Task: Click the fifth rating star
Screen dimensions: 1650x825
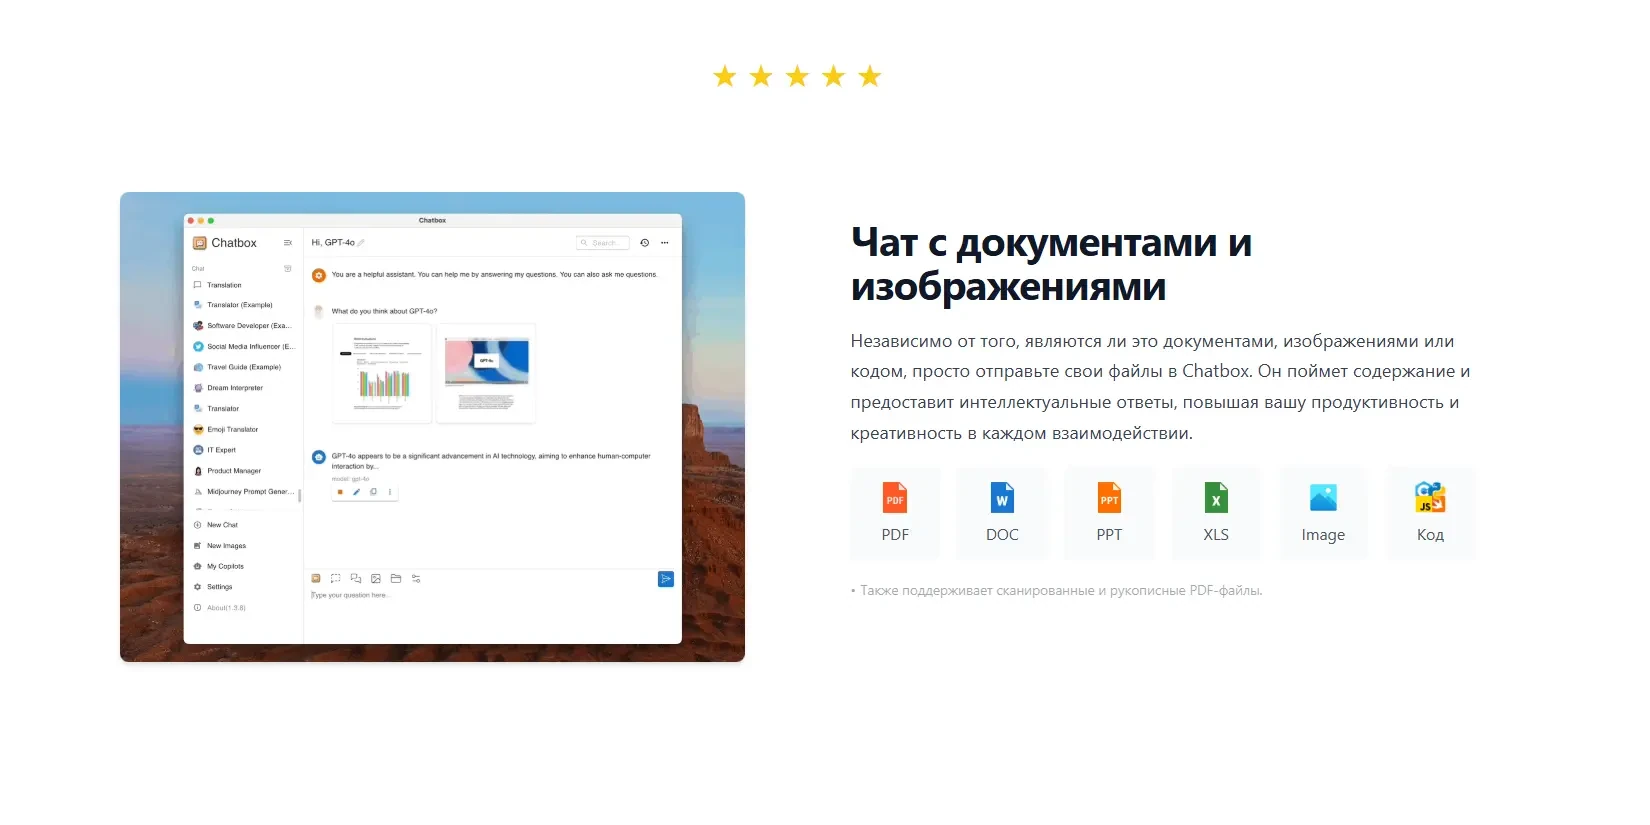Action: coord(870,76)
